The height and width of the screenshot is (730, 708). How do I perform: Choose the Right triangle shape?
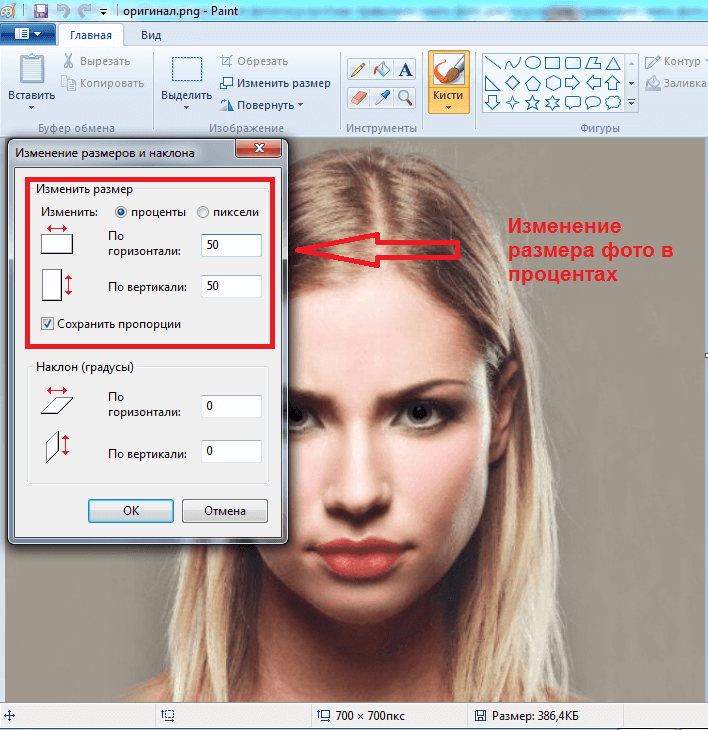pyautogui.click(x=492, y=83)
